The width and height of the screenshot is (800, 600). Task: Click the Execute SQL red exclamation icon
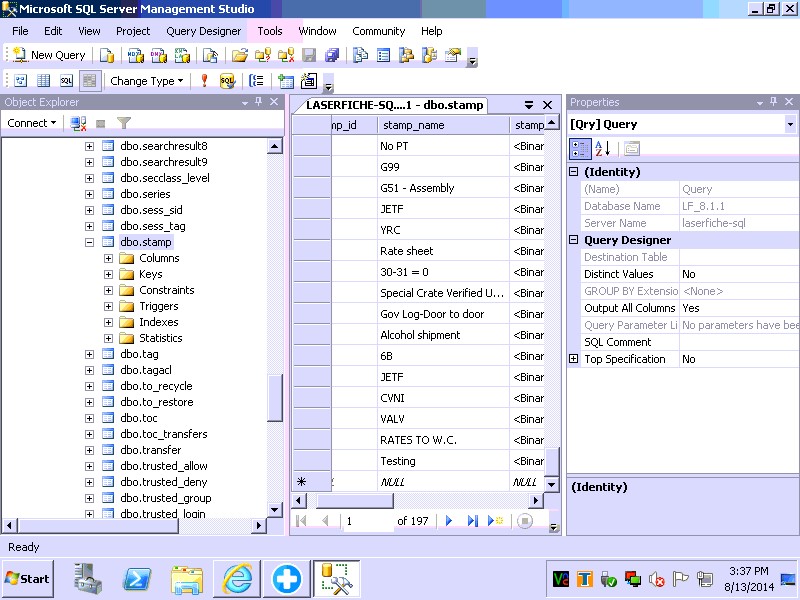[x=205, y=81]
